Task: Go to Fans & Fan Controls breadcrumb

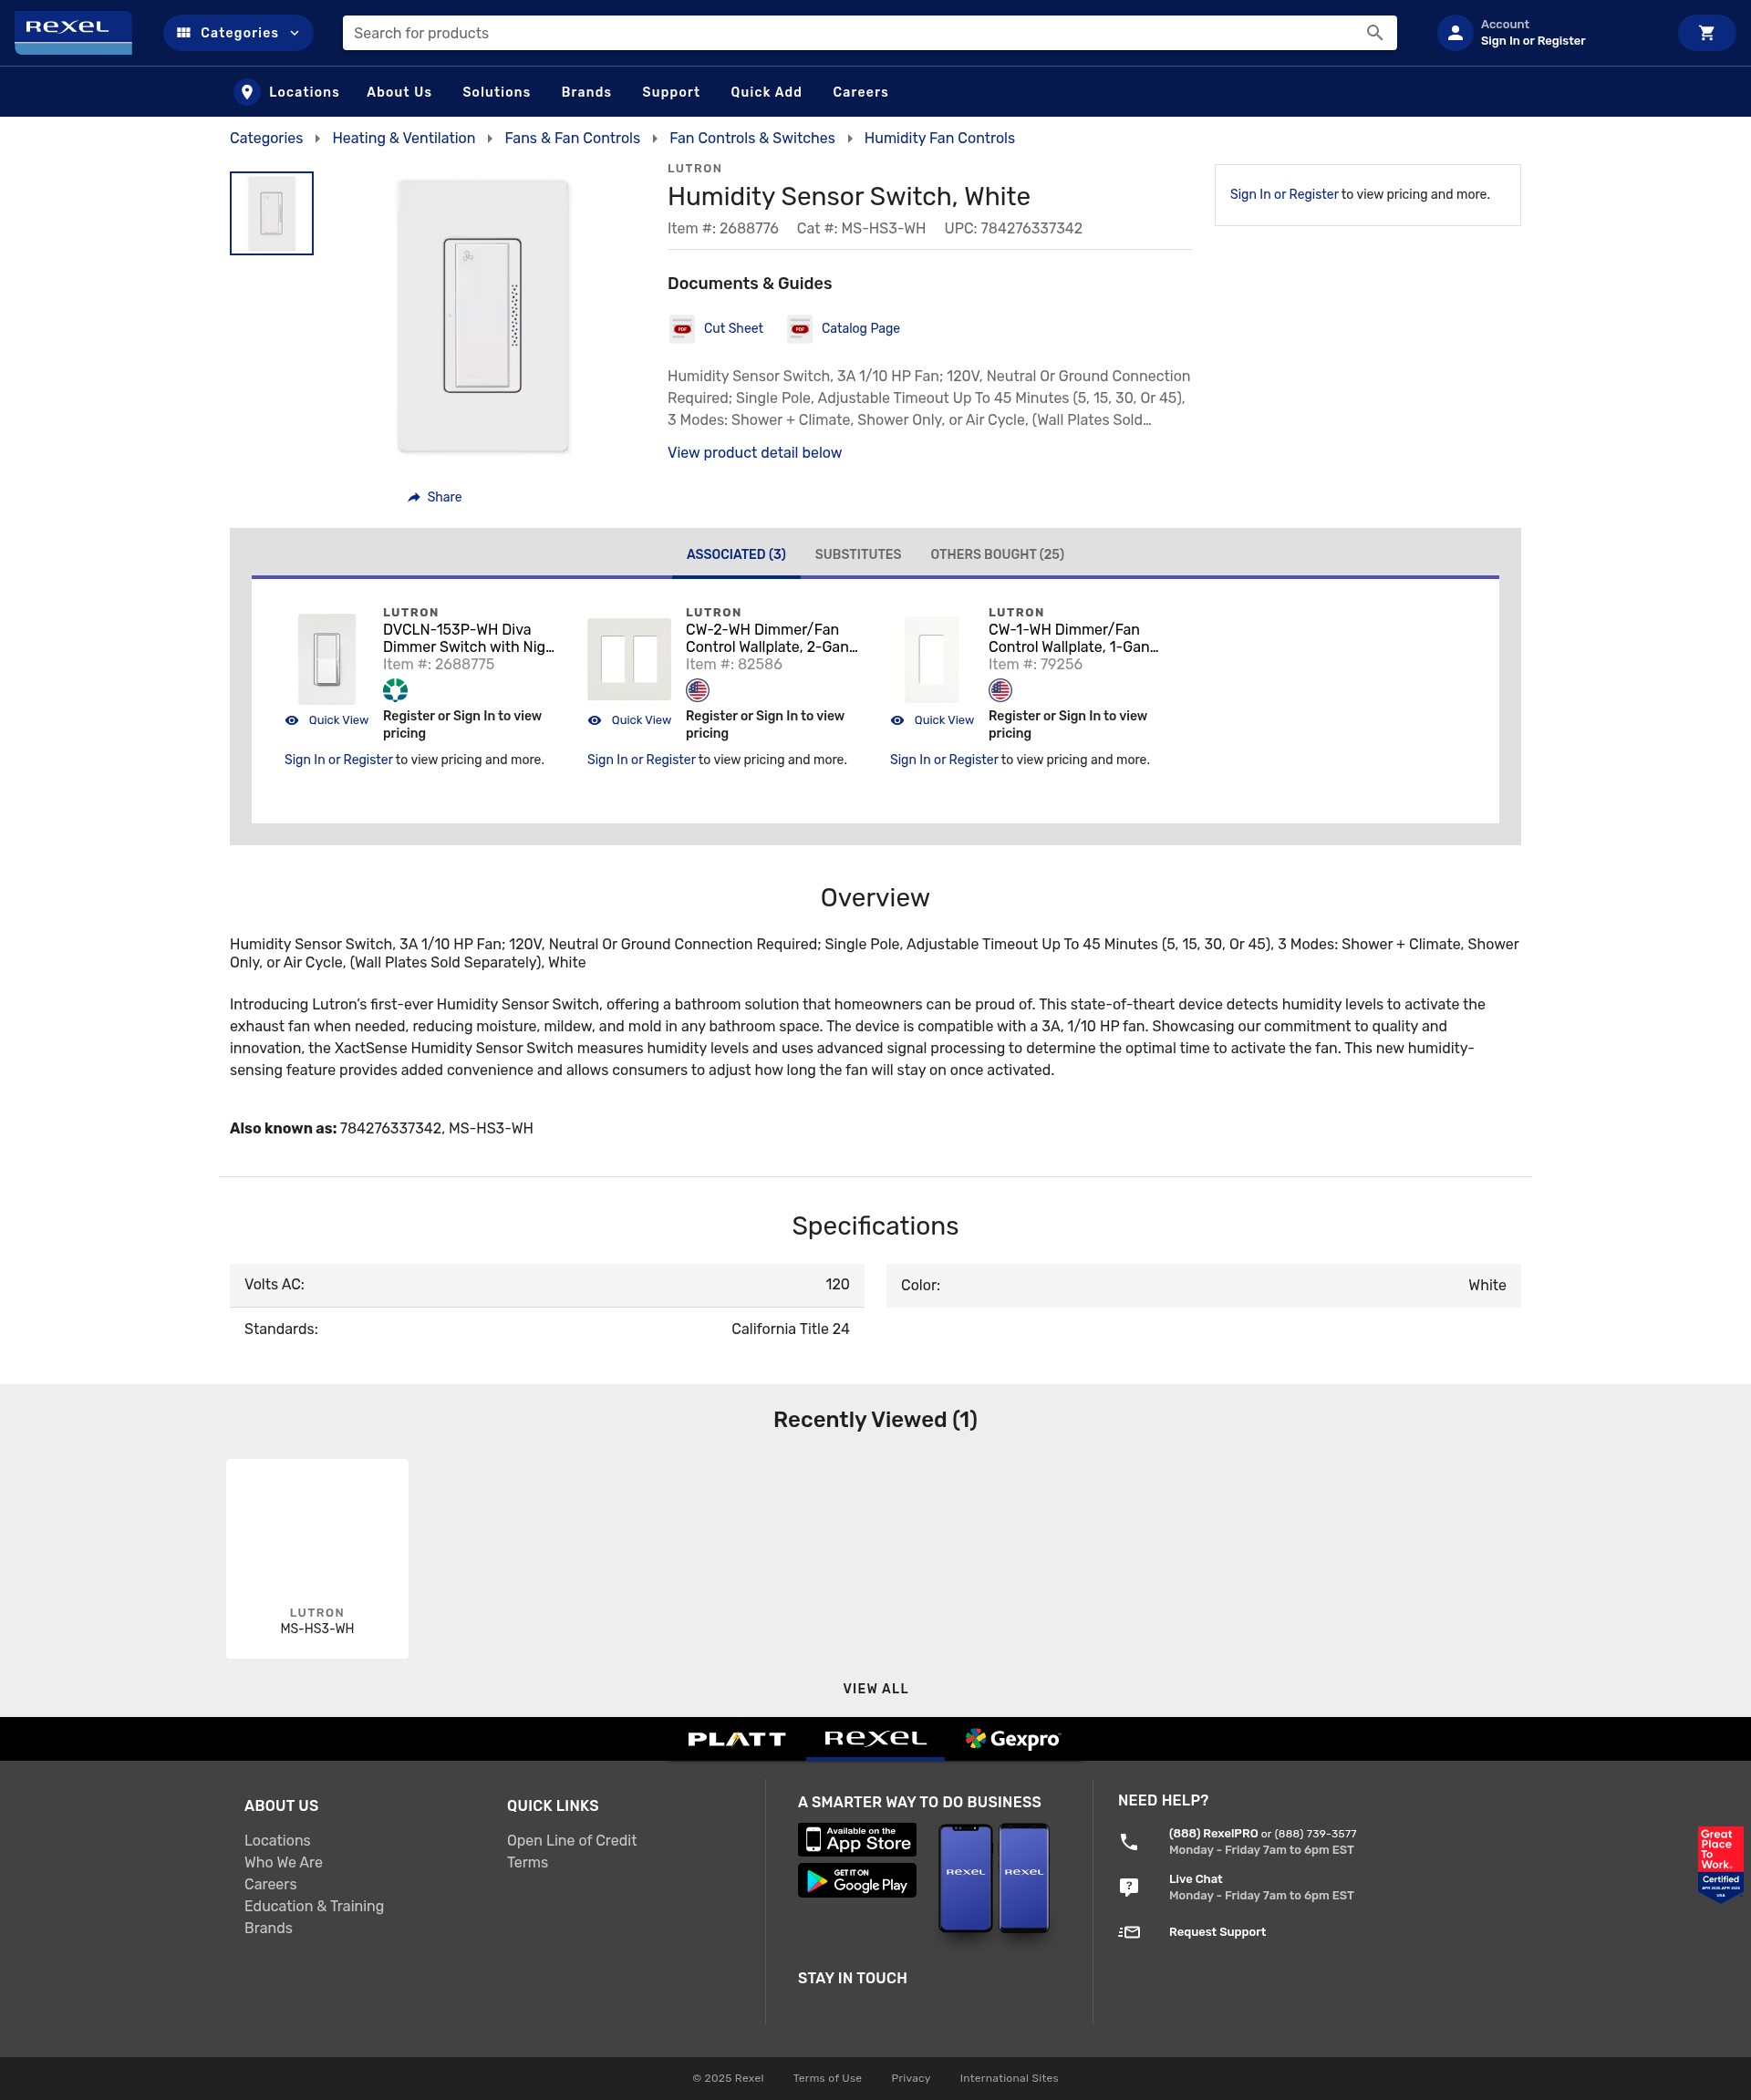Action: [572, 138]
